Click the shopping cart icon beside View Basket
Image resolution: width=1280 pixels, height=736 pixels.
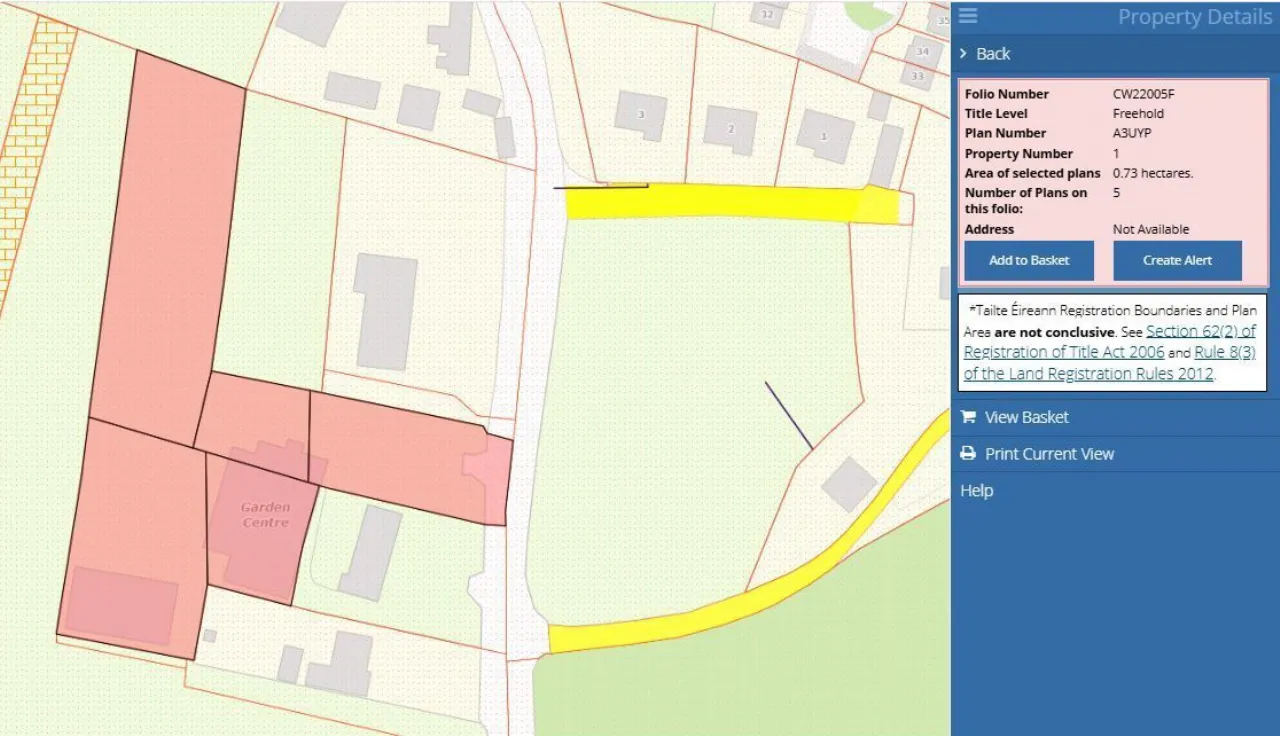coord(967,417)
